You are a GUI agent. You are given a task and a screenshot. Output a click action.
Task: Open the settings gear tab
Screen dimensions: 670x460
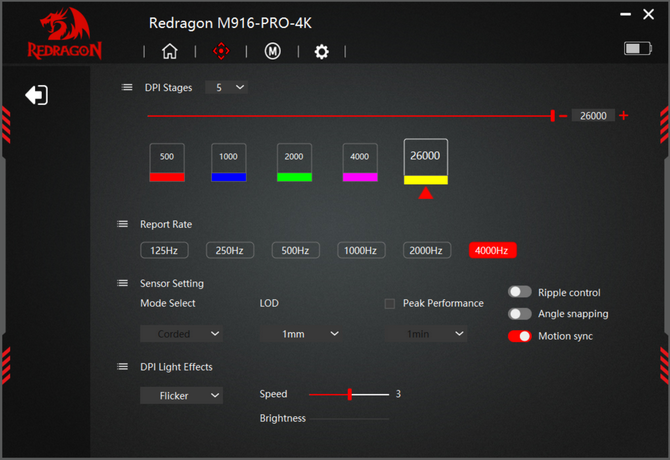[322, 52]
